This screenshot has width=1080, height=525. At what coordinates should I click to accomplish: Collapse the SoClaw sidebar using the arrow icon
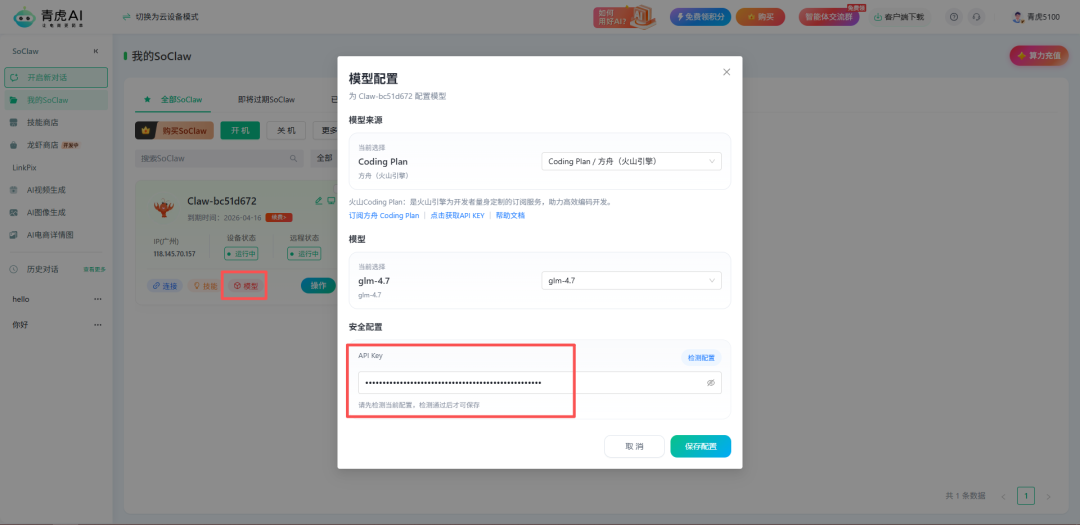tap(96, 51)
